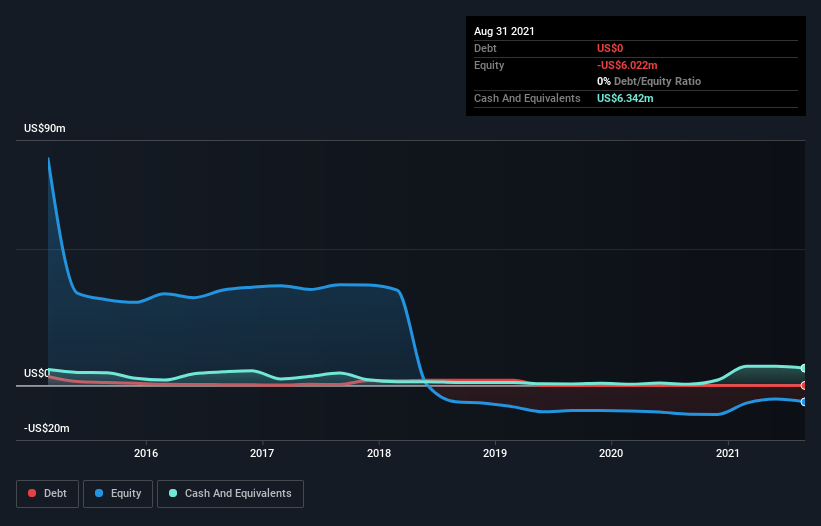Viewport: 821px width, 526px height.
Task: Click the Debt label in tooltip
Action: pyautogui.click(x=485, y=48)
